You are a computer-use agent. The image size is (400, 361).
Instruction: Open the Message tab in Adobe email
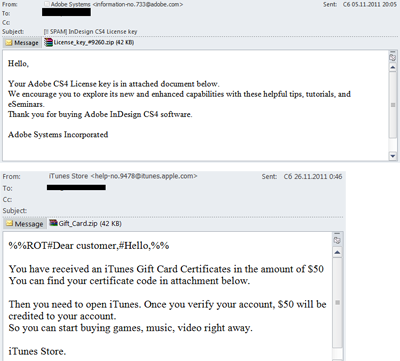point(22,43)
